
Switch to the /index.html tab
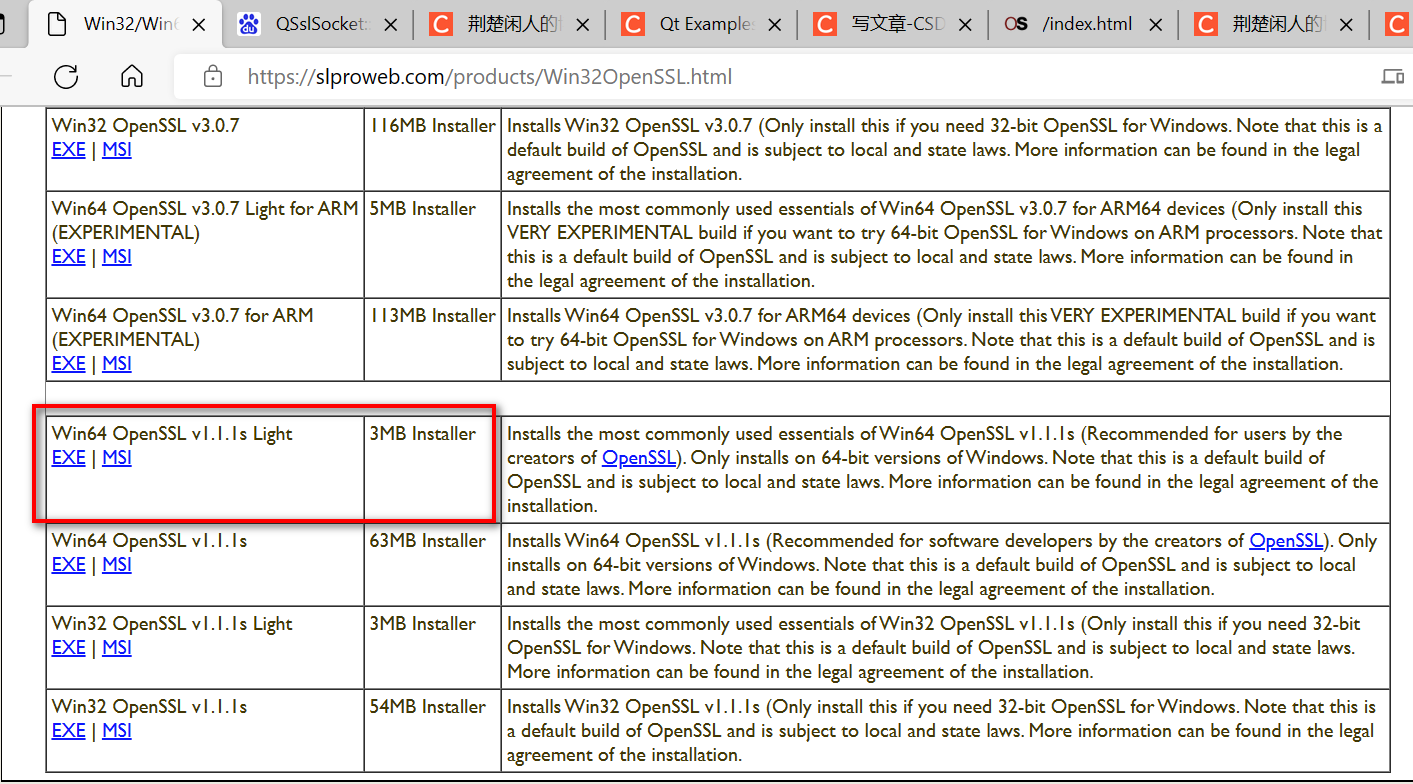[x=1084, y=24]
